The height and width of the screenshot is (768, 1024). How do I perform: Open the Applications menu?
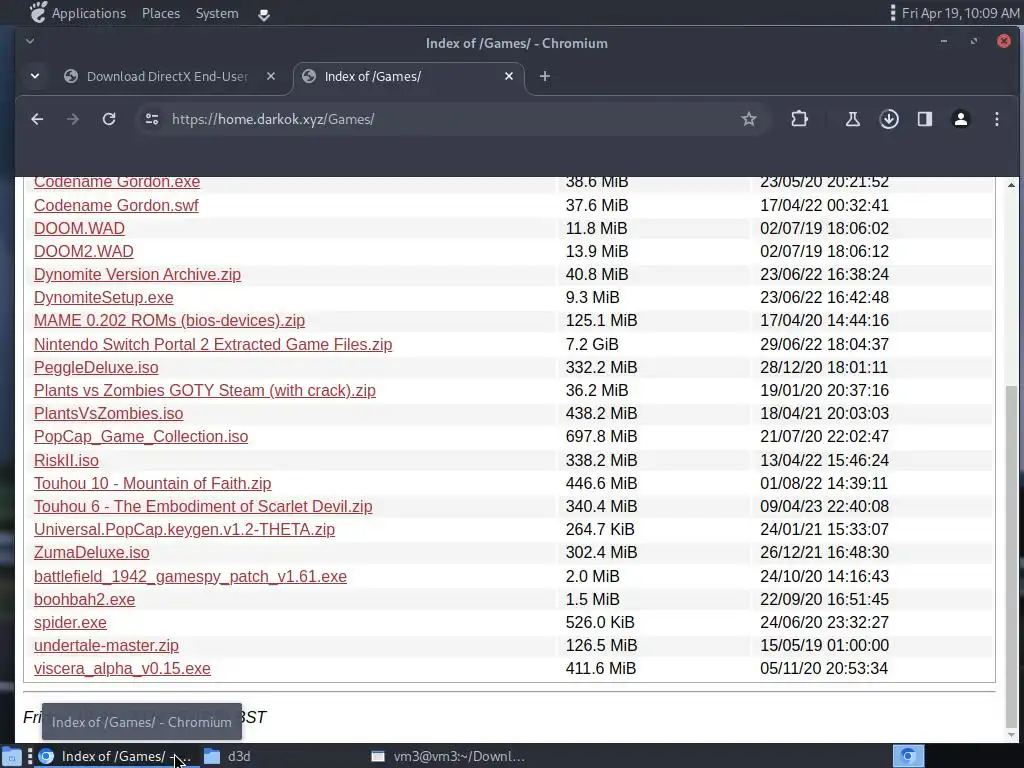coord(78,13)
